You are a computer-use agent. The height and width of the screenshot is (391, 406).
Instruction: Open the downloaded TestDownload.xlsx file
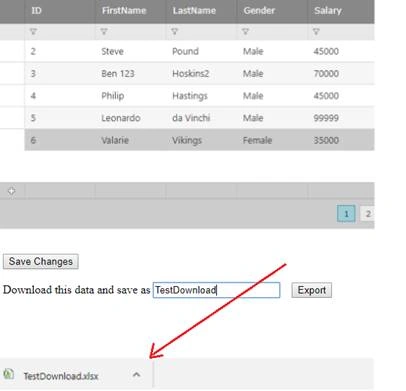pyautogui.click(x=61, y=376)
